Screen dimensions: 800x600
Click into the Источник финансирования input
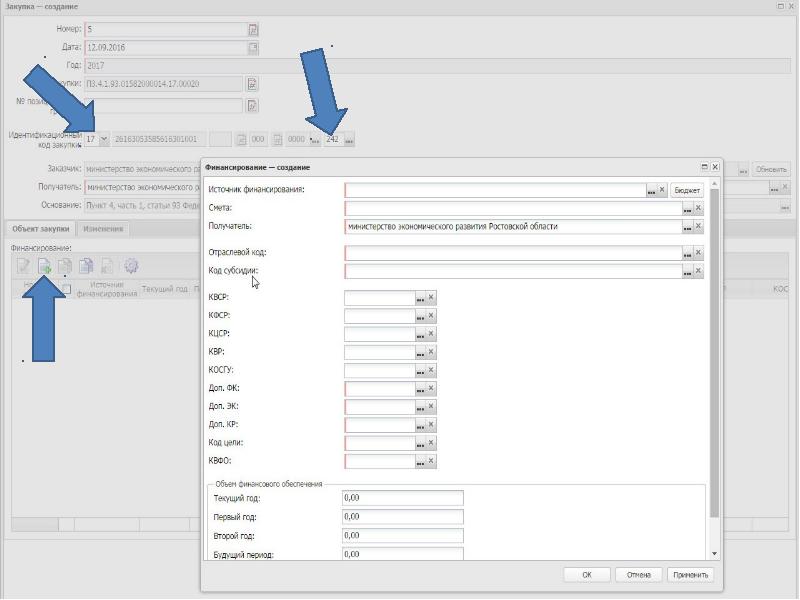point(495,190)
